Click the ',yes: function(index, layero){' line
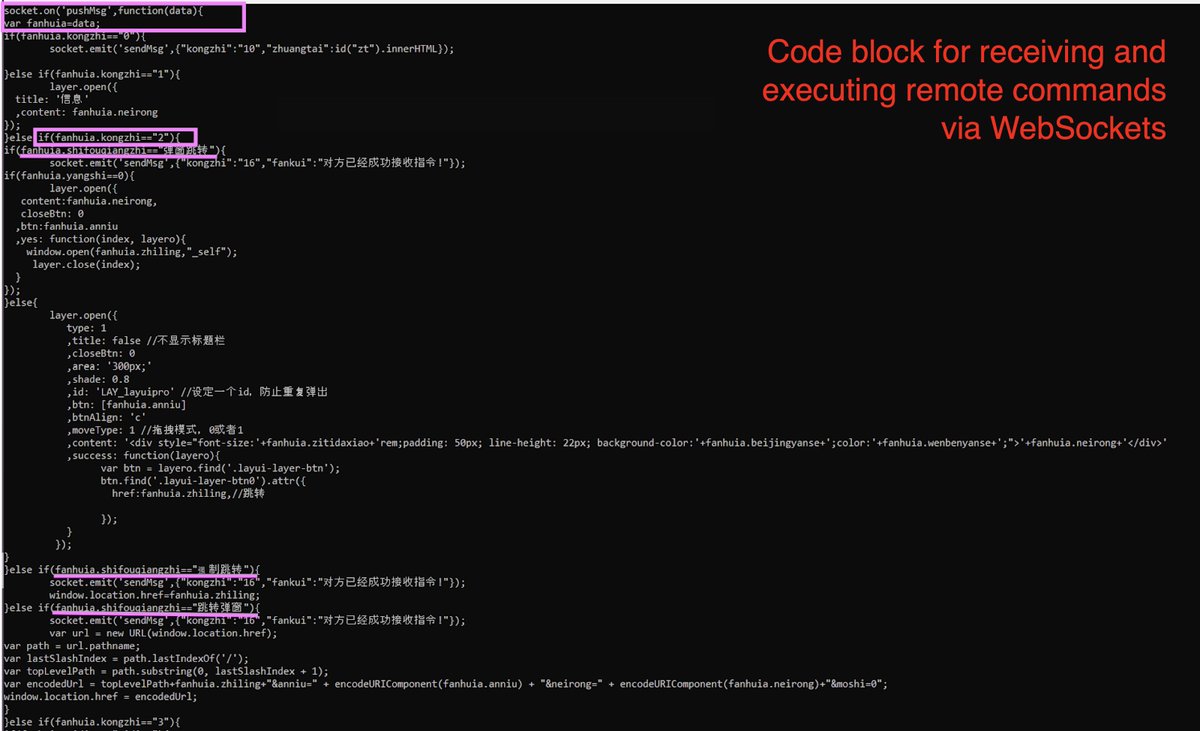 tap(101, 239)
